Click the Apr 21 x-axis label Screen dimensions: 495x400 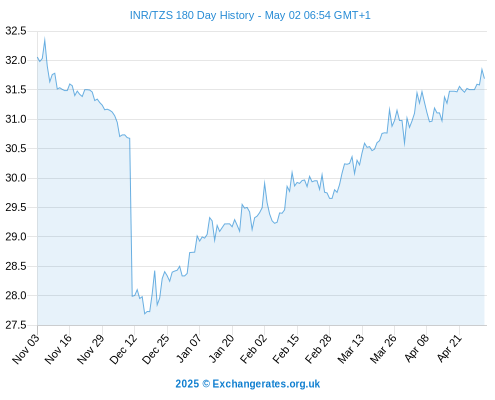click(x=448, y=348)
